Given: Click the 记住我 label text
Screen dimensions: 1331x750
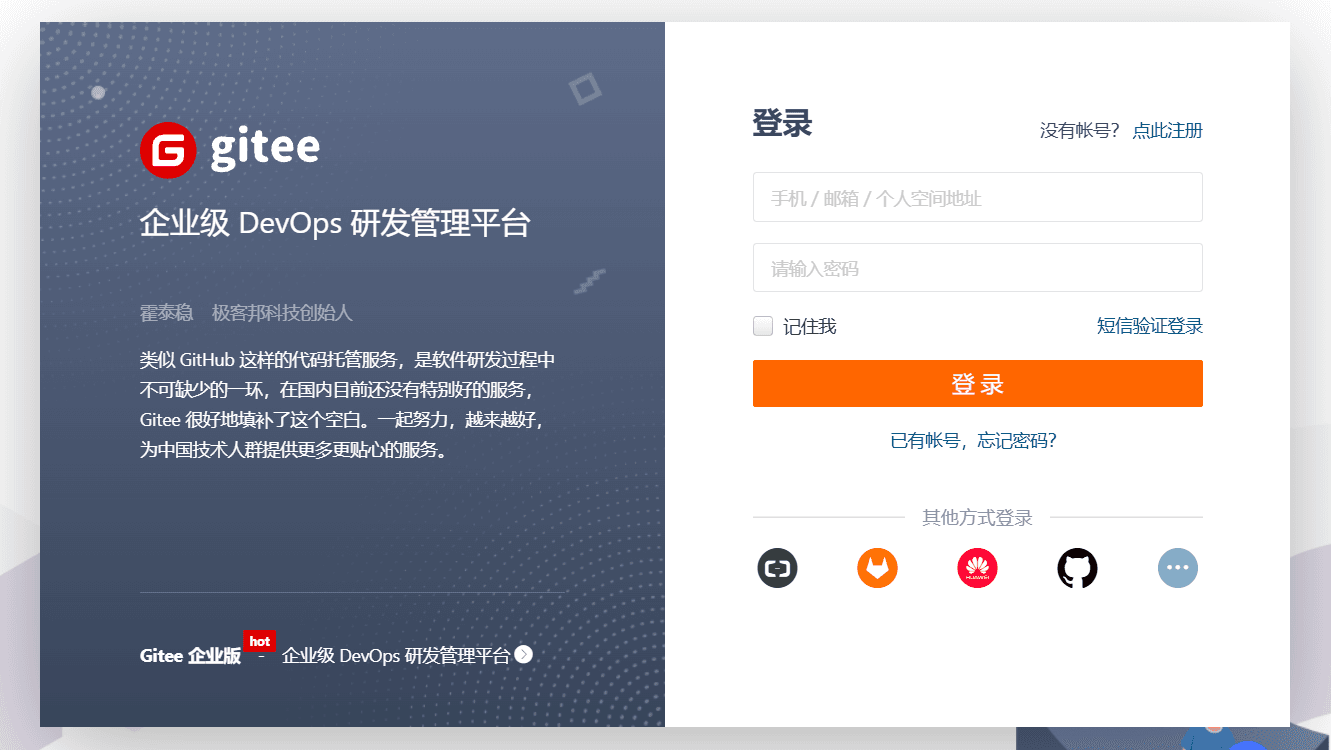Looking at the screenshot, I should click(810, 326).
